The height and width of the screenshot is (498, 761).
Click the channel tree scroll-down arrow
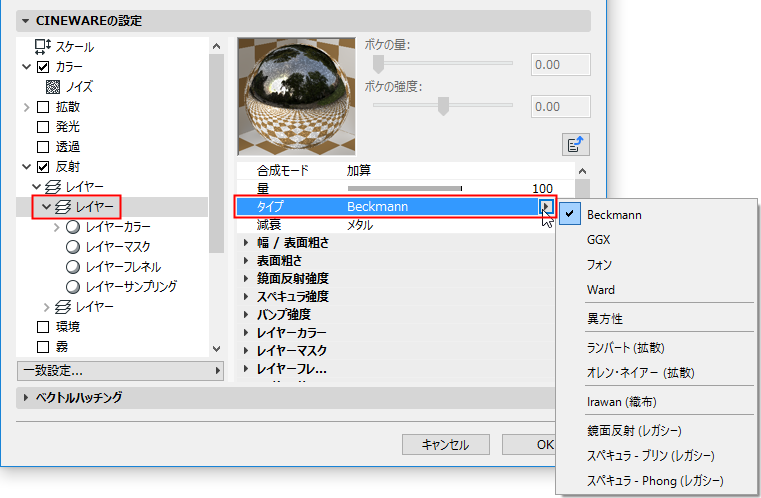point(216,349)
